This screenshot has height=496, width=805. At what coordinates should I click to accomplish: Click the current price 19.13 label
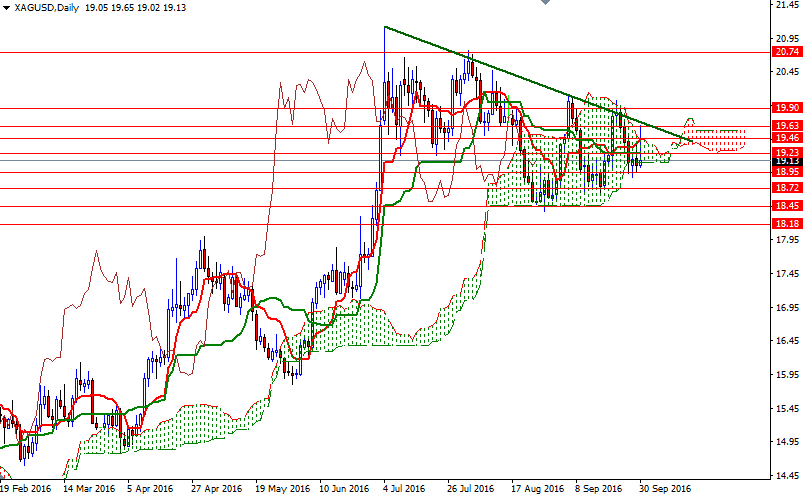click(x=787, y=161)
